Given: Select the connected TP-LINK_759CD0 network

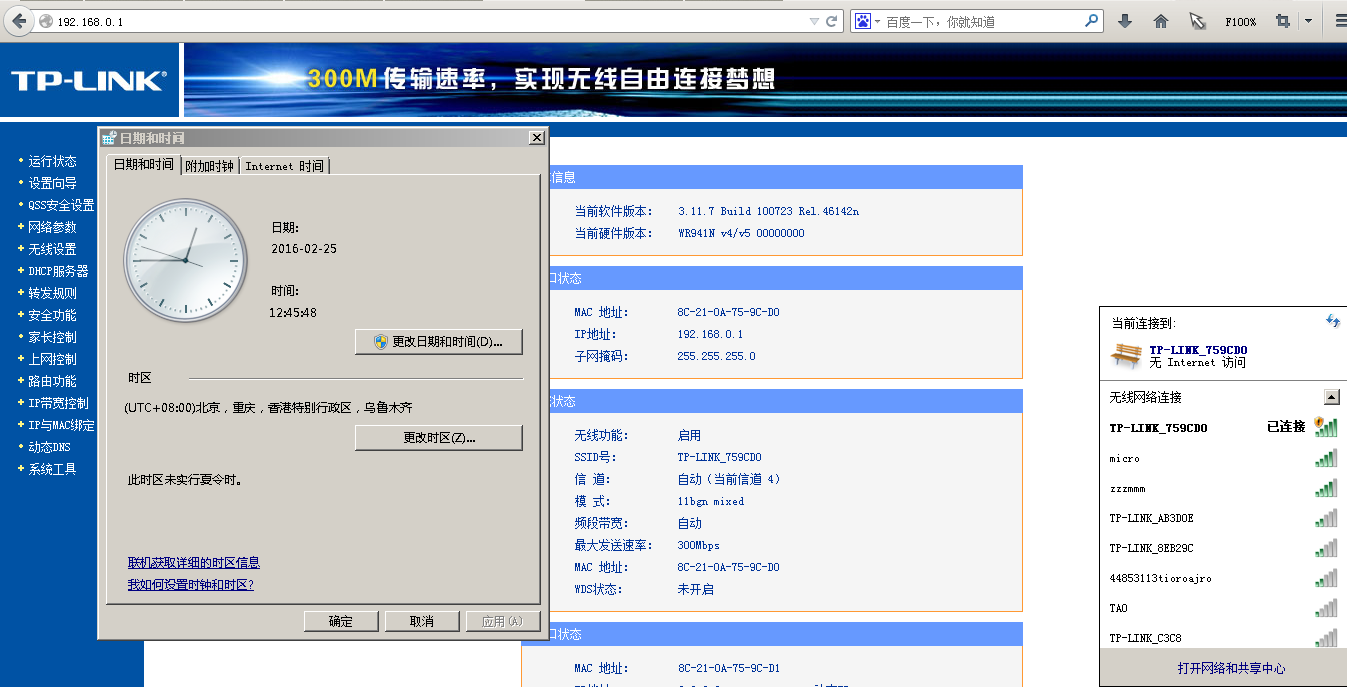Looking at the screenshot, I should tap(1223, 427).
